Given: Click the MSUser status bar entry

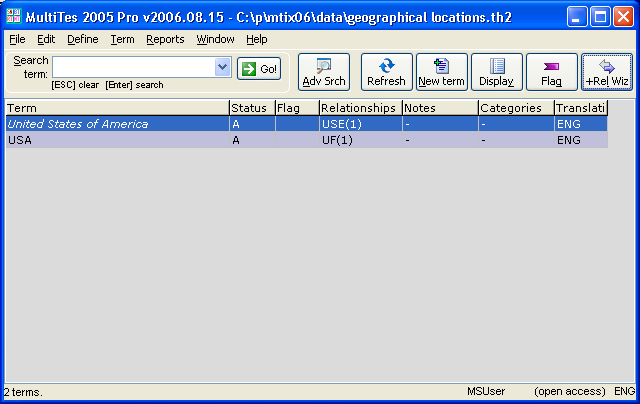Looking at the screenshot, I should coord(486,391).
